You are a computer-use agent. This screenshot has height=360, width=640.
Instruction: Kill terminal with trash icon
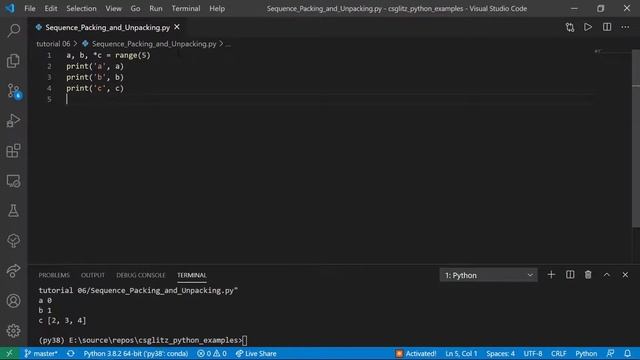[x=588, y=275]
